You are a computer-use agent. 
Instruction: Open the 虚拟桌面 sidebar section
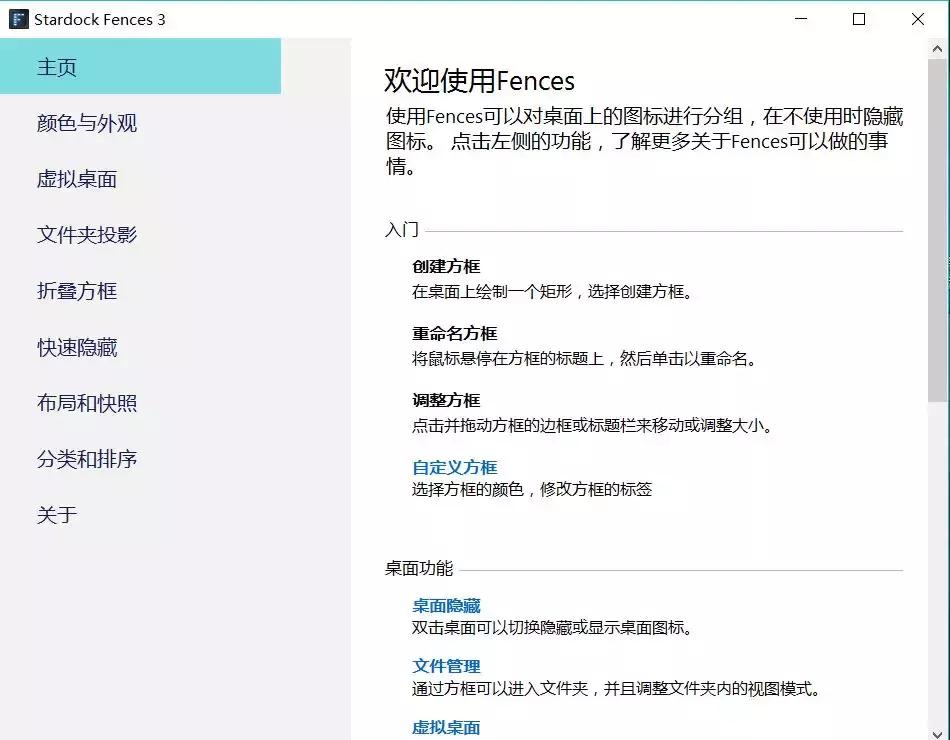click(76, 179)
